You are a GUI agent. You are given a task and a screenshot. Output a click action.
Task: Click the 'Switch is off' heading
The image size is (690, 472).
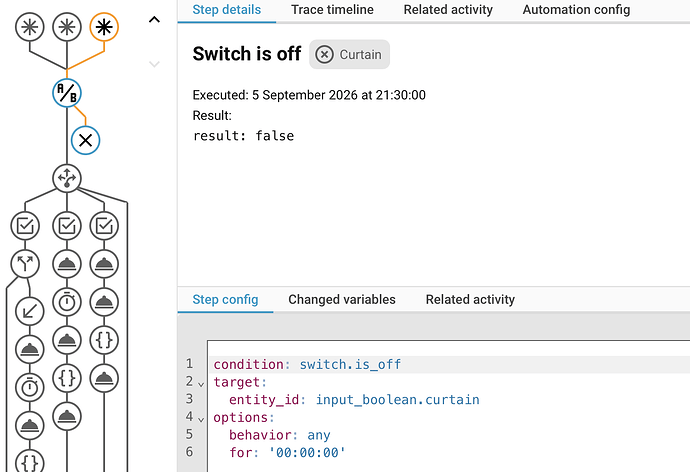pyautogui.click(x=247, y=54)
